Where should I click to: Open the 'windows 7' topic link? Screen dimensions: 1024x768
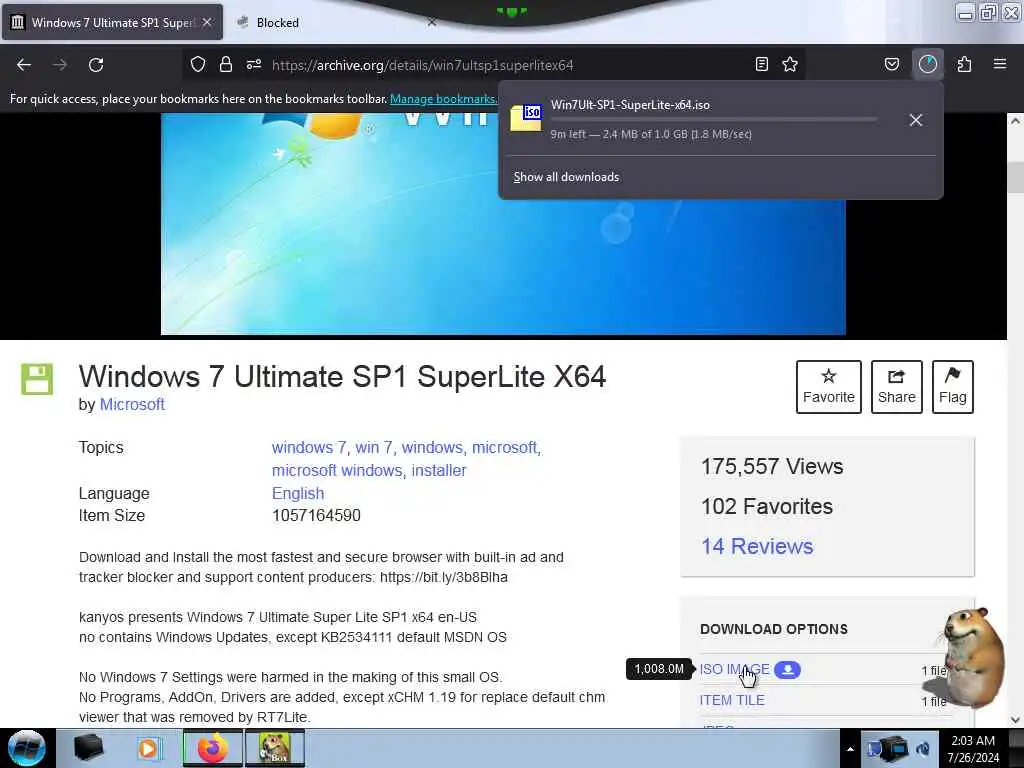pyautogui.click(x=310, y=448)
